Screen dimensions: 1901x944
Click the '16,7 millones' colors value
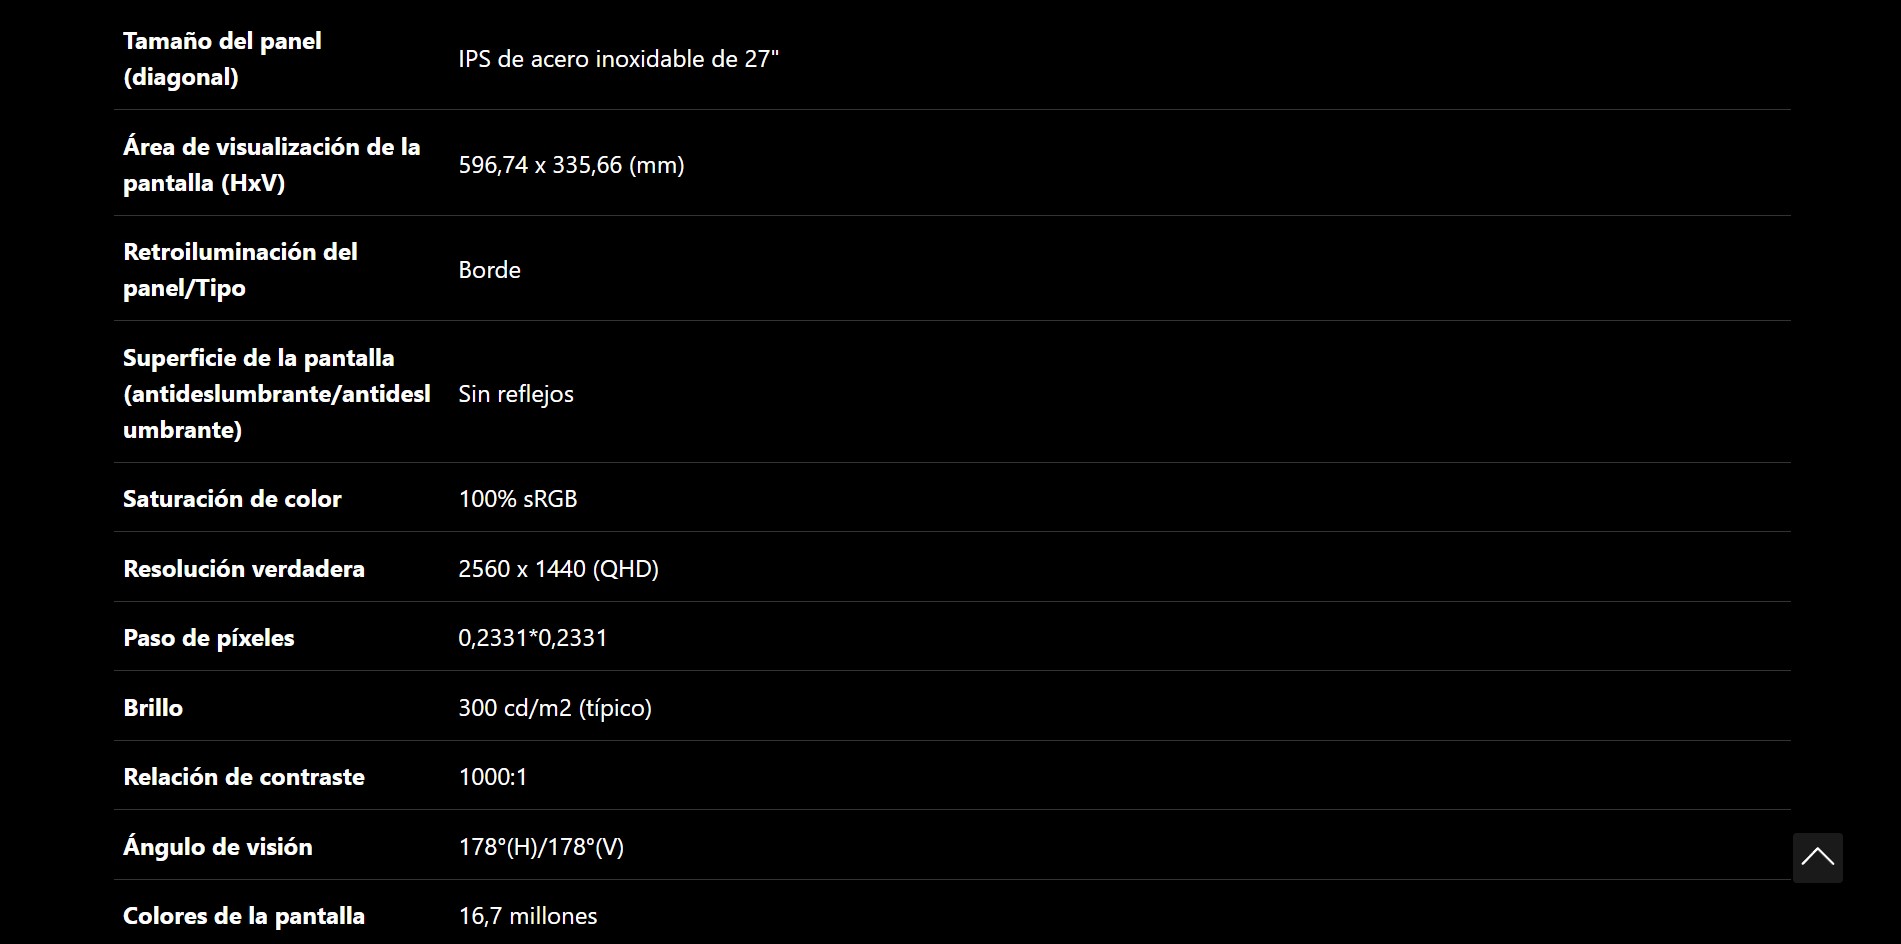[528, 916]
